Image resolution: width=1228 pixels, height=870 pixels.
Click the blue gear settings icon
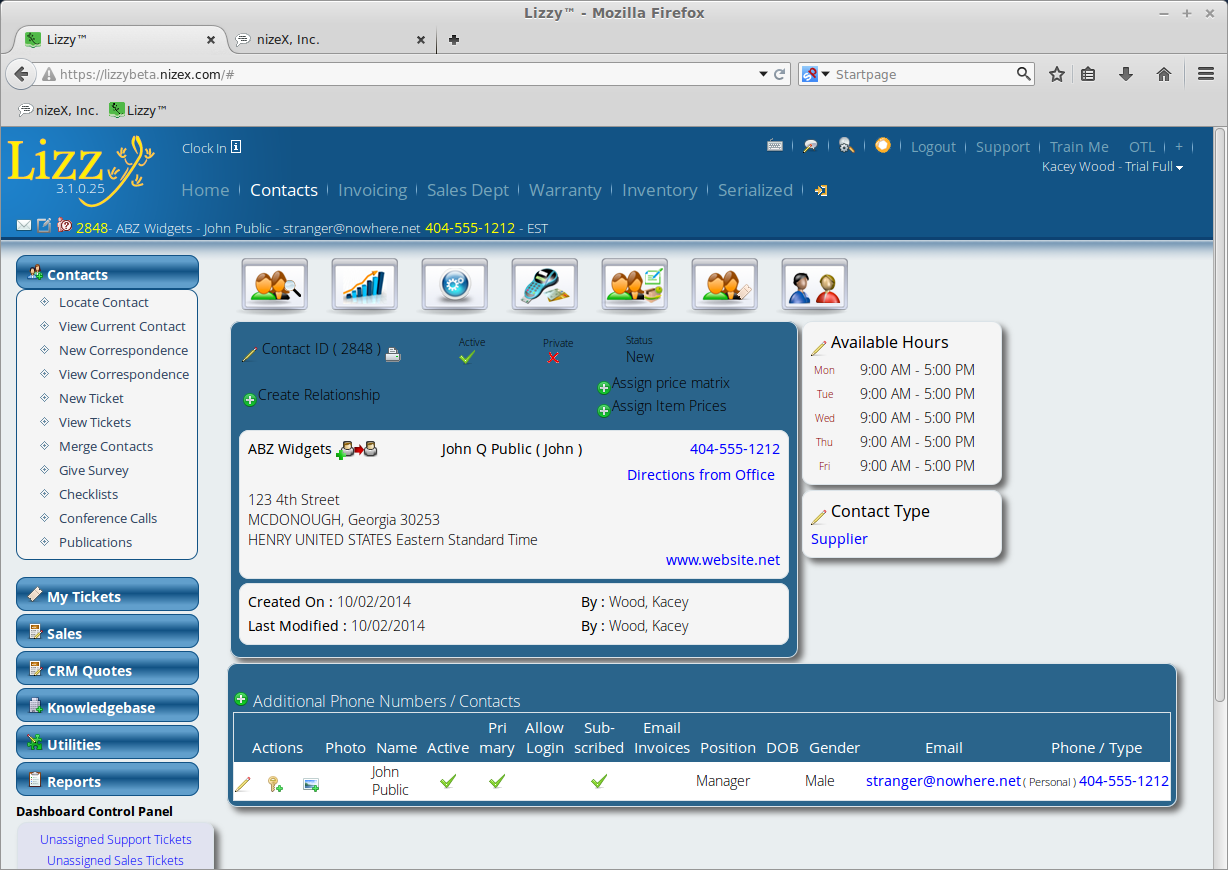point(455,285)
